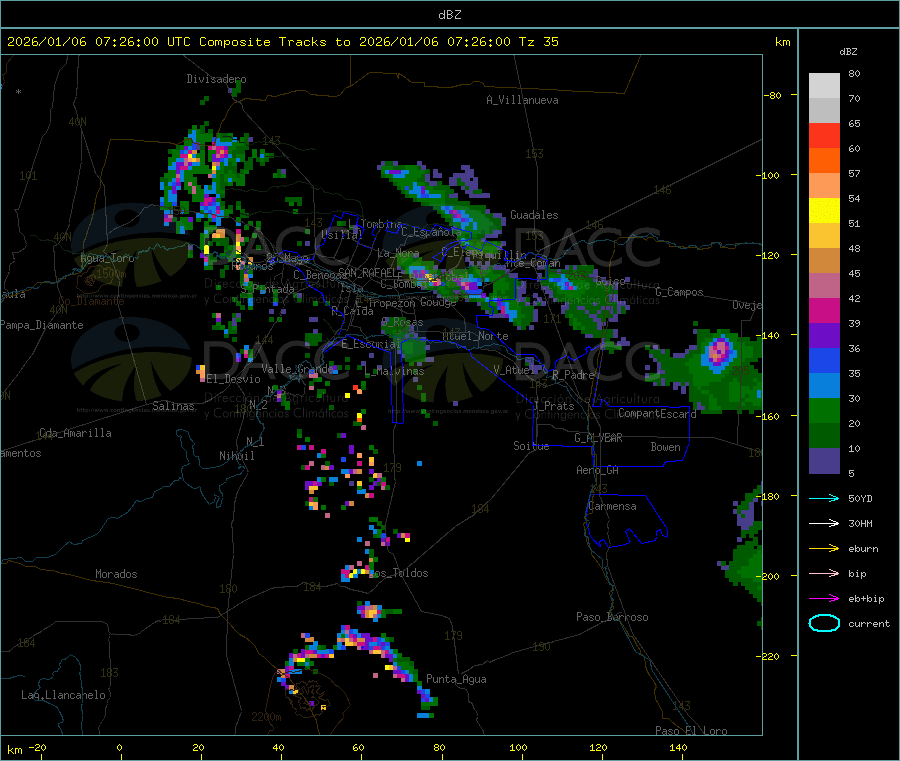Click the 30HM white arrow legend icon
The width and height of the screenshot is (900, 761).
click(824, 523)
